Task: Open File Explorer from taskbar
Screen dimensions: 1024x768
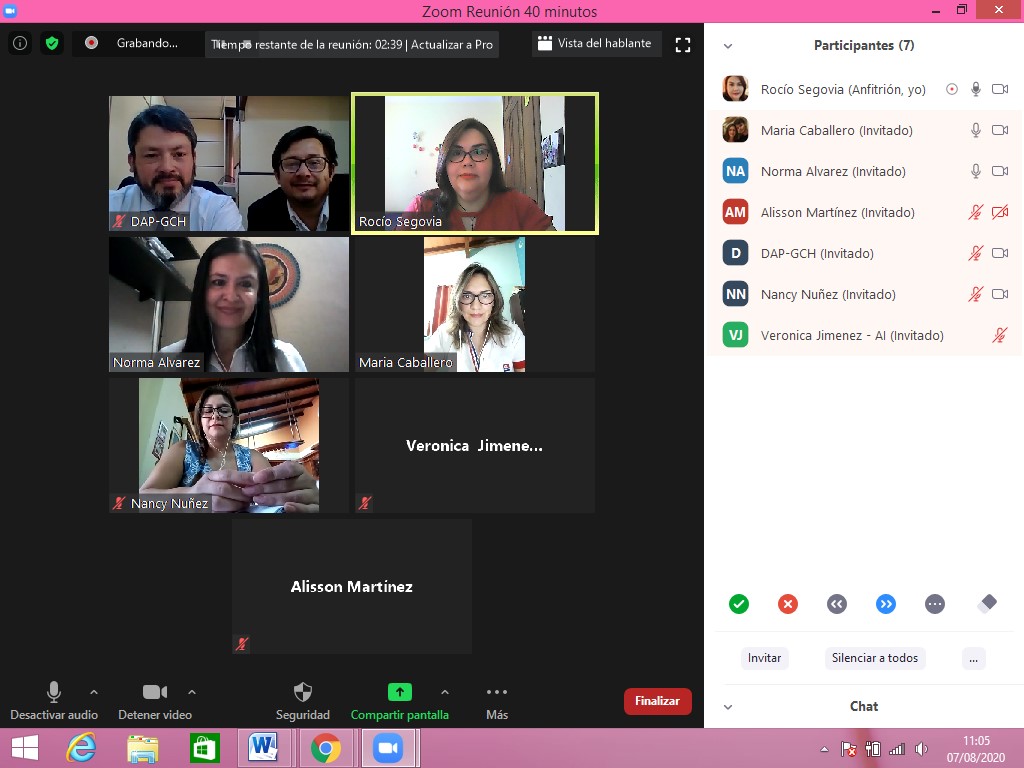Action: pos(143,748)
